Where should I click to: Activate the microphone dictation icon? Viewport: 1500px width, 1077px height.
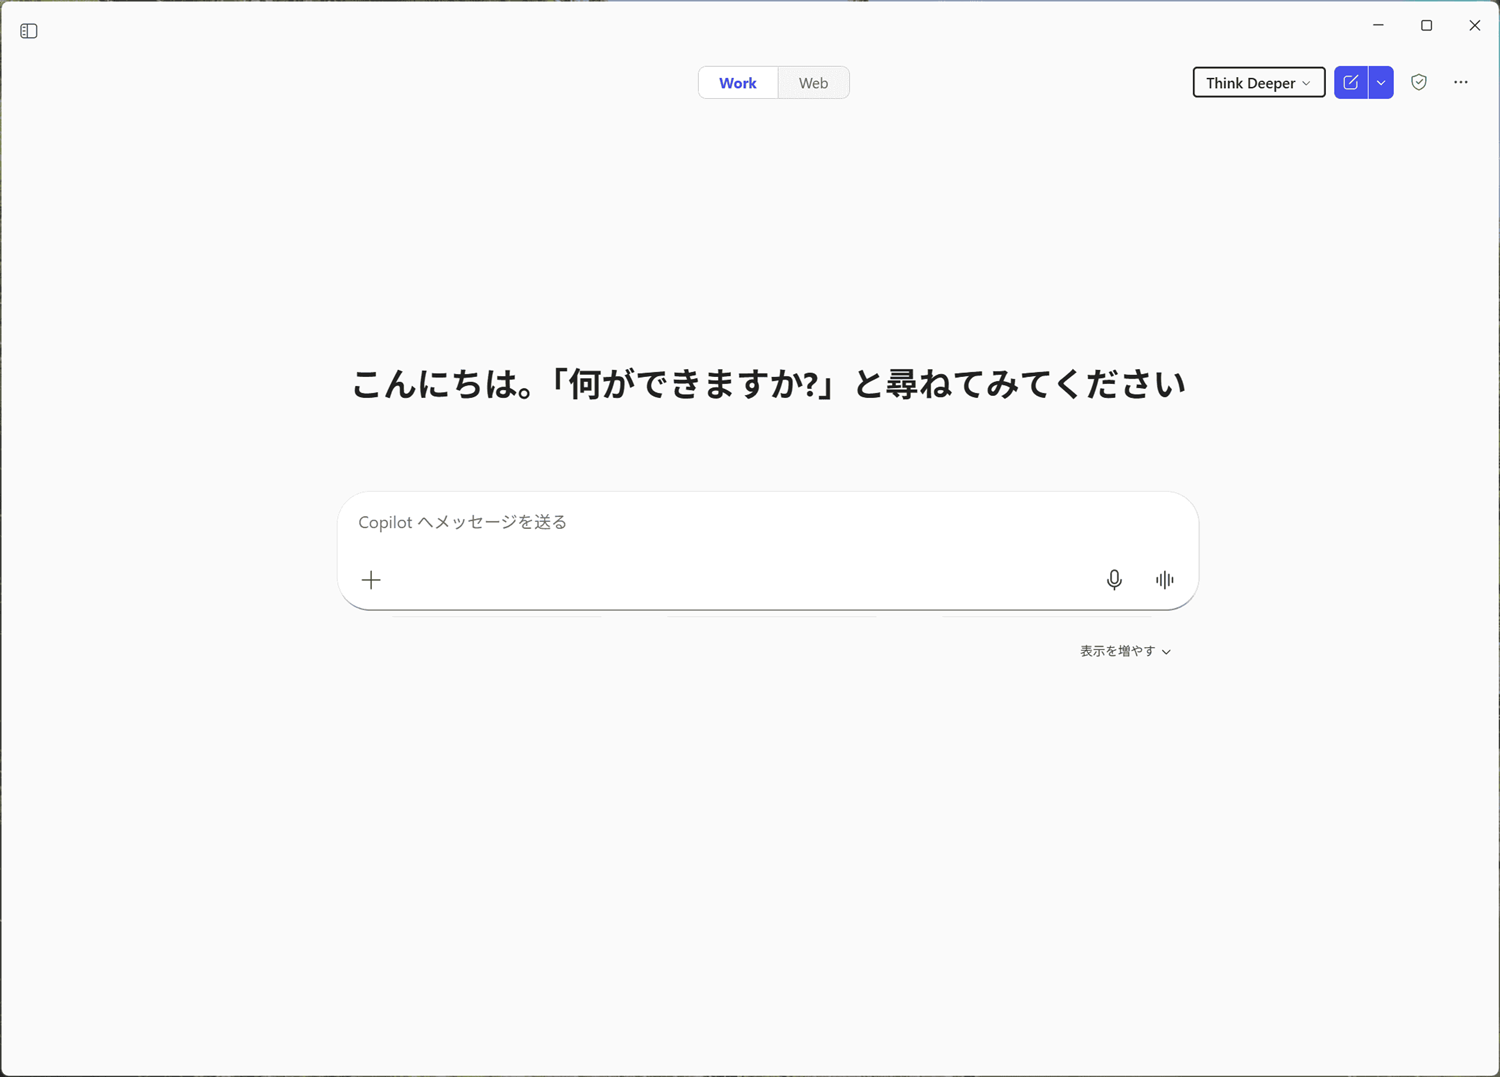pyautogui.click(x=1114, y=580)
